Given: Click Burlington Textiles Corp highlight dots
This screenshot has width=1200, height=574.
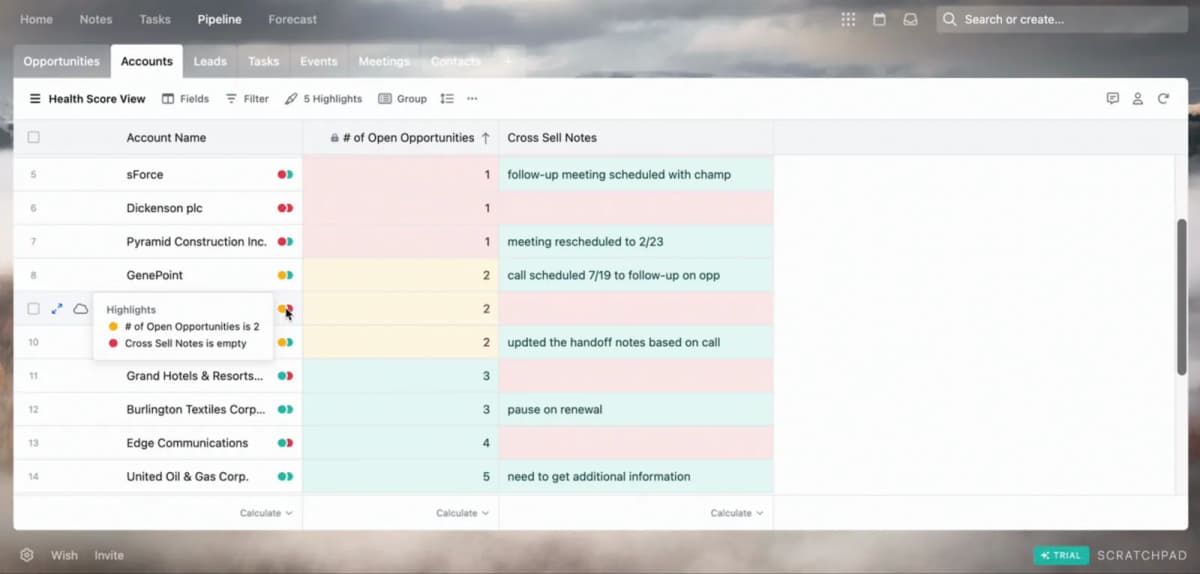Looking at the screenshot, I should (285, 410).
